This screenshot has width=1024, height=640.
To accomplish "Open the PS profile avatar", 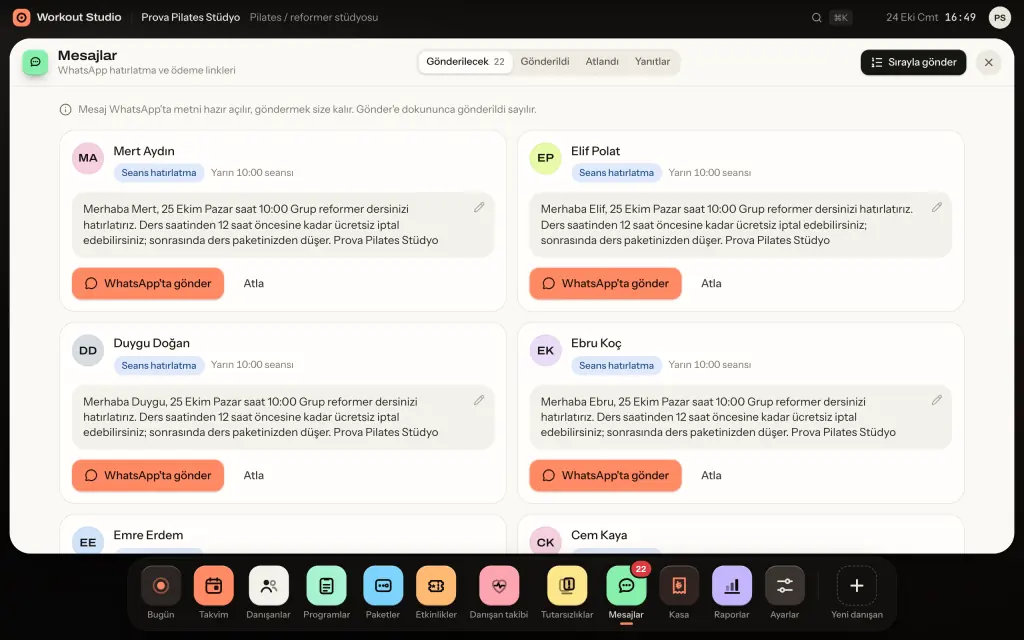I will click(x=1000, y=18).
